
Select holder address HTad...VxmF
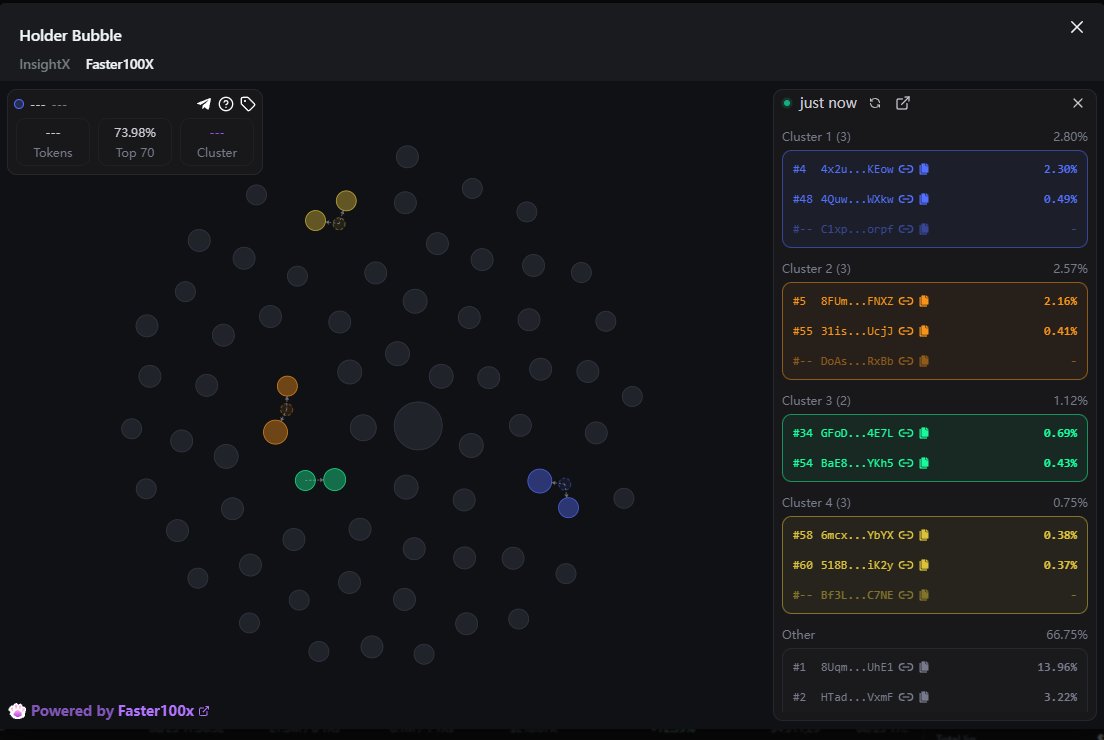857,697
